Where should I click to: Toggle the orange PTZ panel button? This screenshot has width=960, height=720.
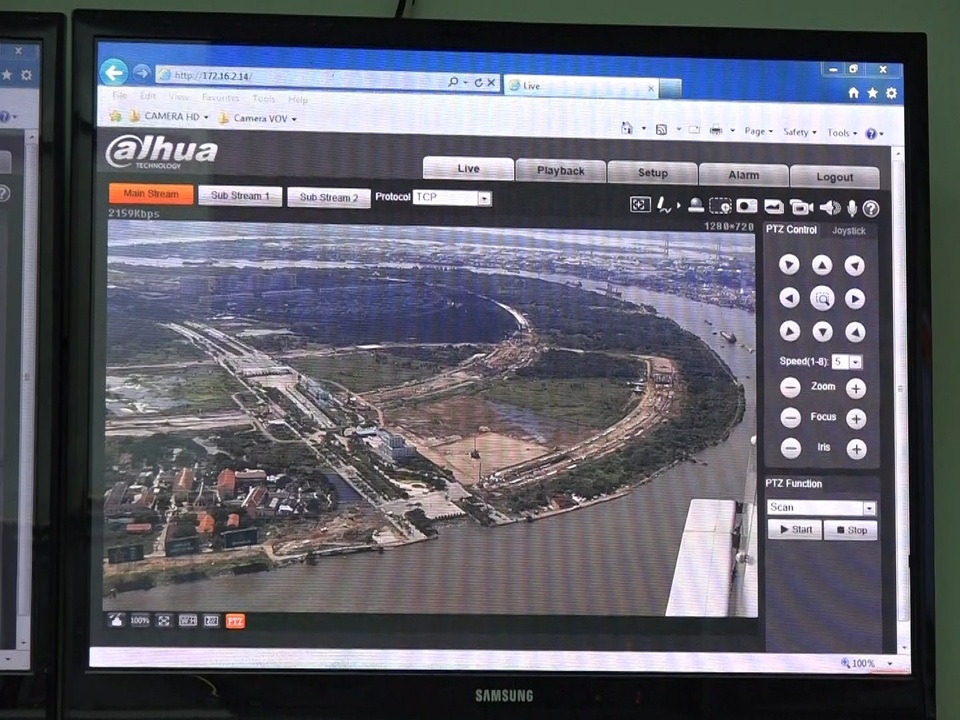[x=235, y=621]
